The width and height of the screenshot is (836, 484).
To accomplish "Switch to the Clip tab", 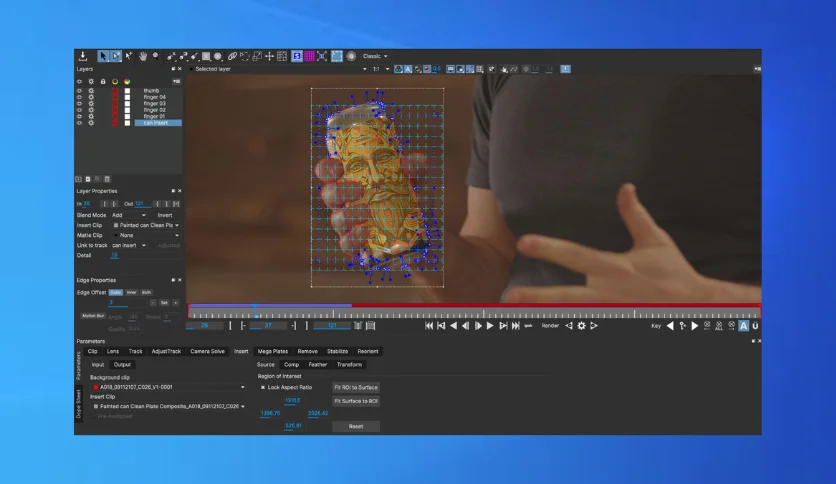I will click(92, 351).
